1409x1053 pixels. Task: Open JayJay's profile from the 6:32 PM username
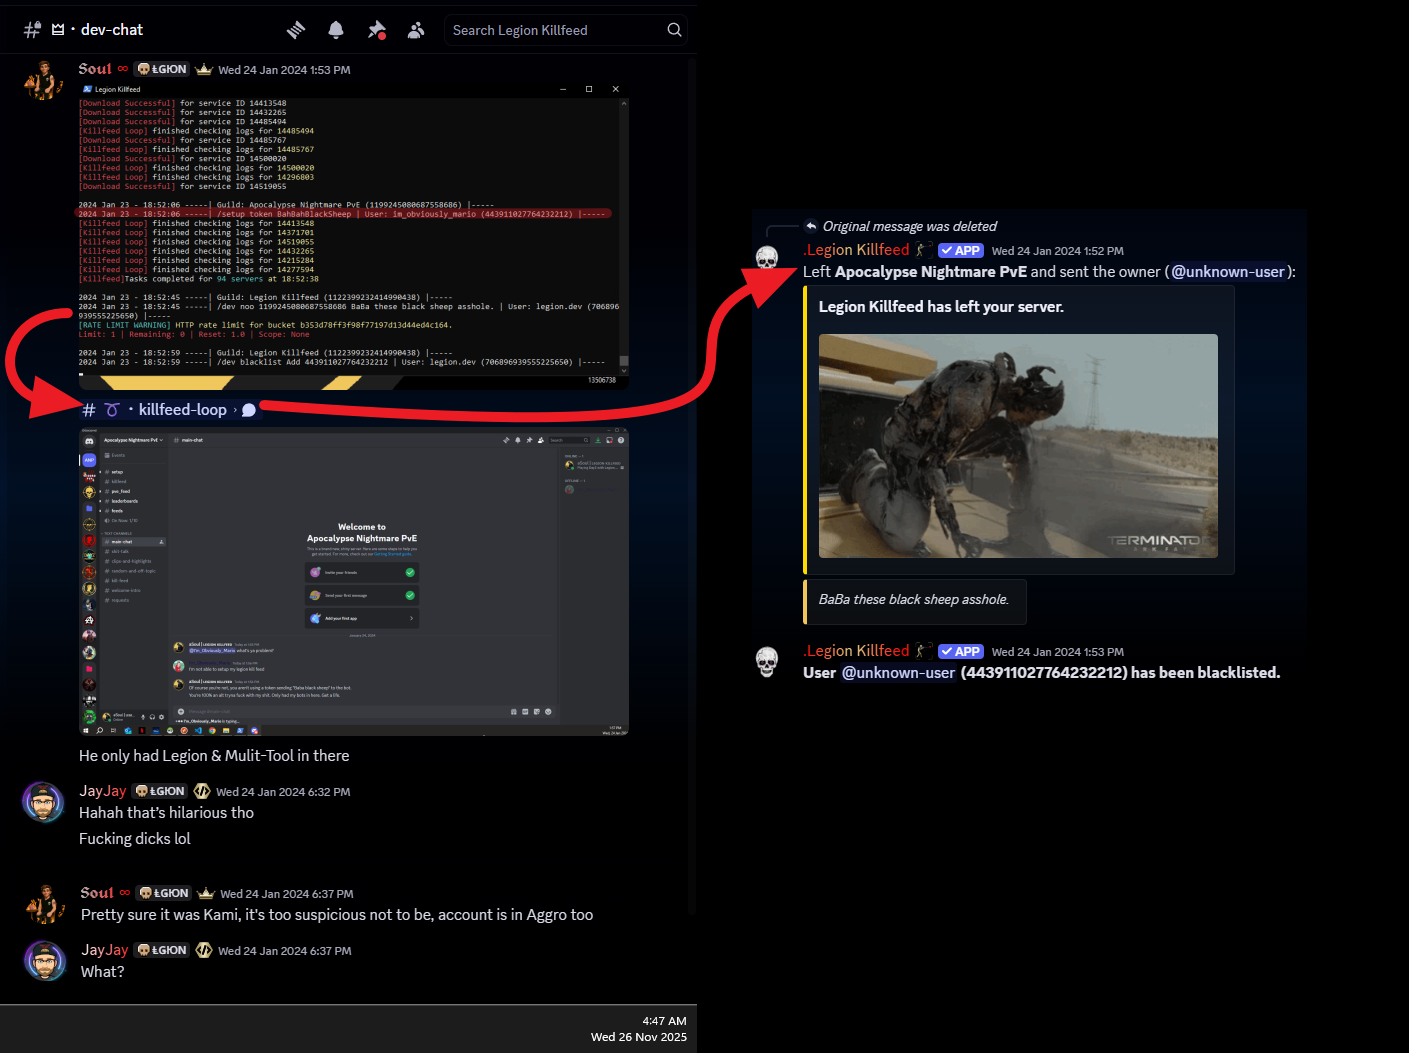[x=103, y=791]
